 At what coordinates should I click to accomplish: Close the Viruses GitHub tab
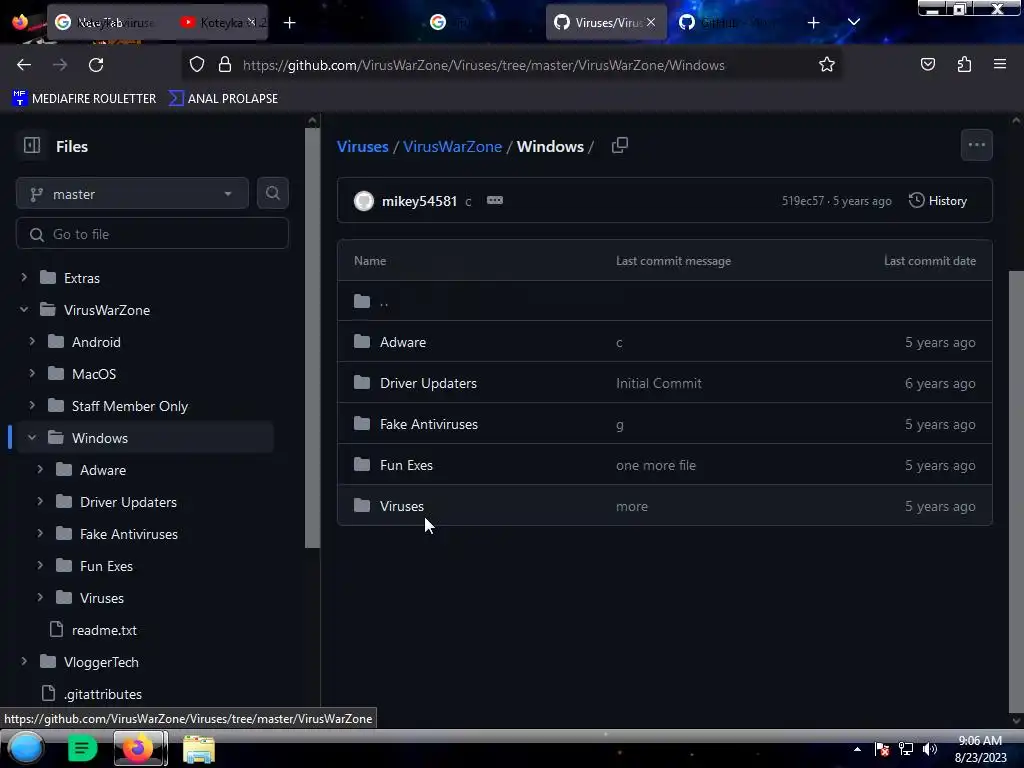click(x=651, y=22)
